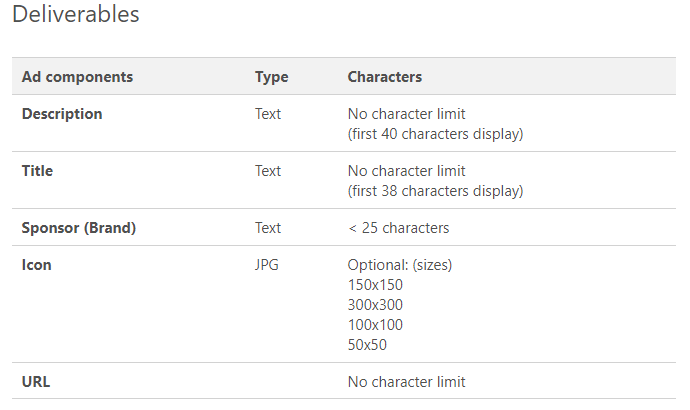Image resolution: width=690 pixels, height=410 pixels.
Task: Select the URL row label
Action: pyautogui.click(x=37, y=382)
